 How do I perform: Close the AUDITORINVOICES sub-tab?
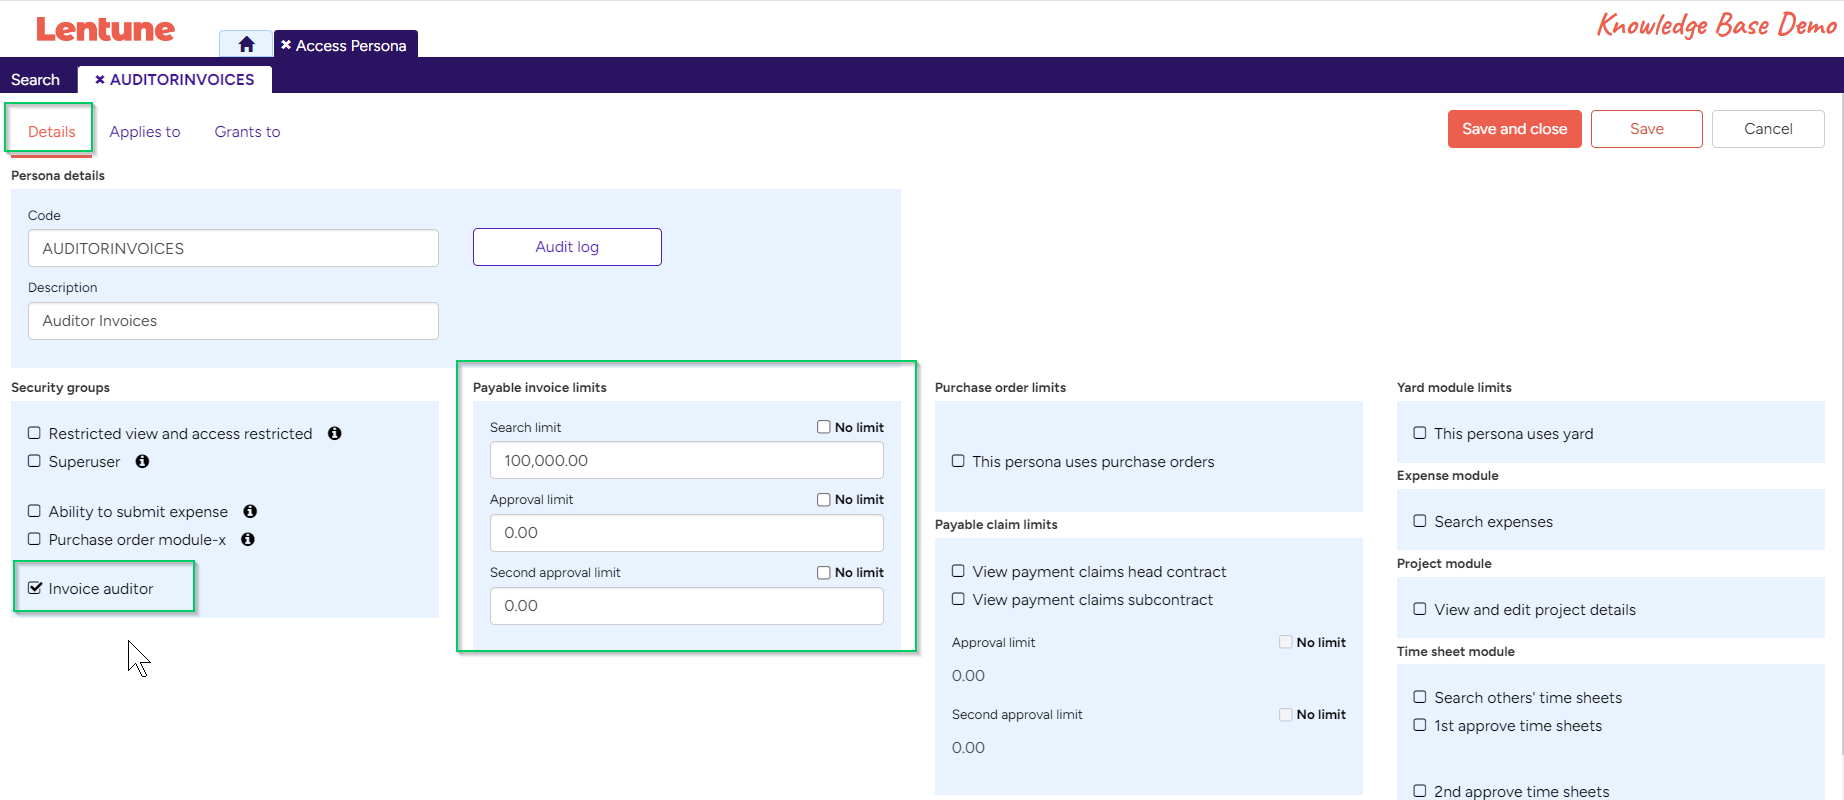(x=100, y=79)
